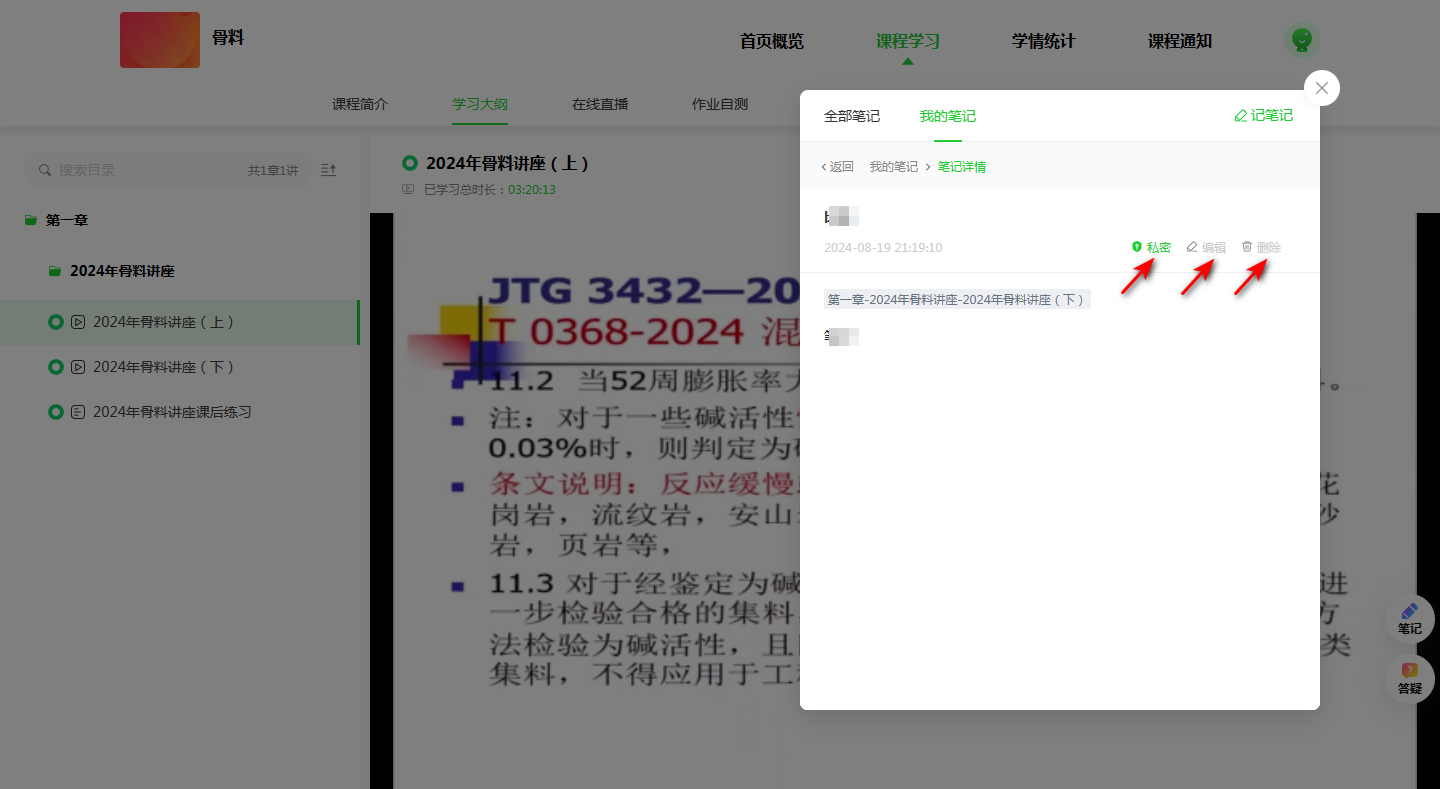Click 编辑 to edit the note

coord(1206,247)
